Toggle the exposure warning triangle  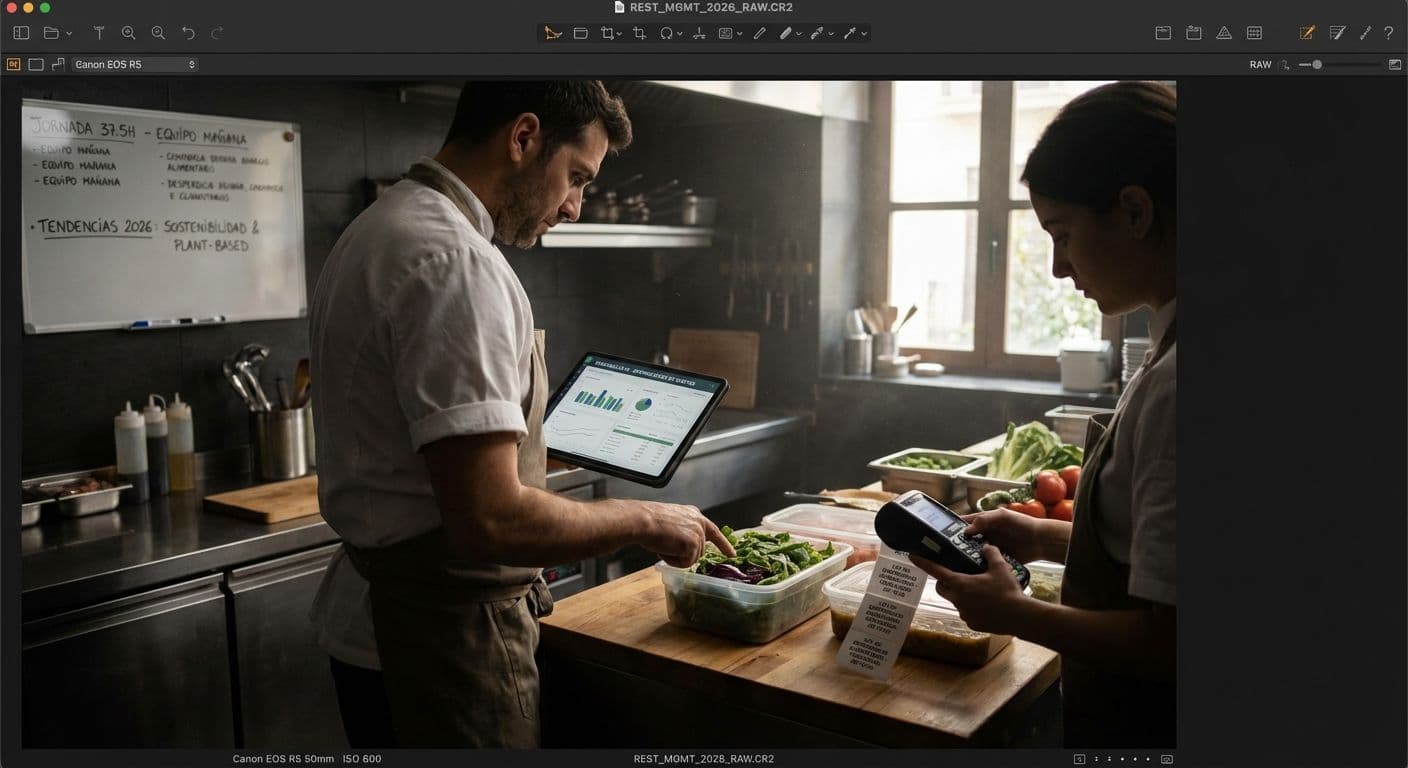[1224, 33]
